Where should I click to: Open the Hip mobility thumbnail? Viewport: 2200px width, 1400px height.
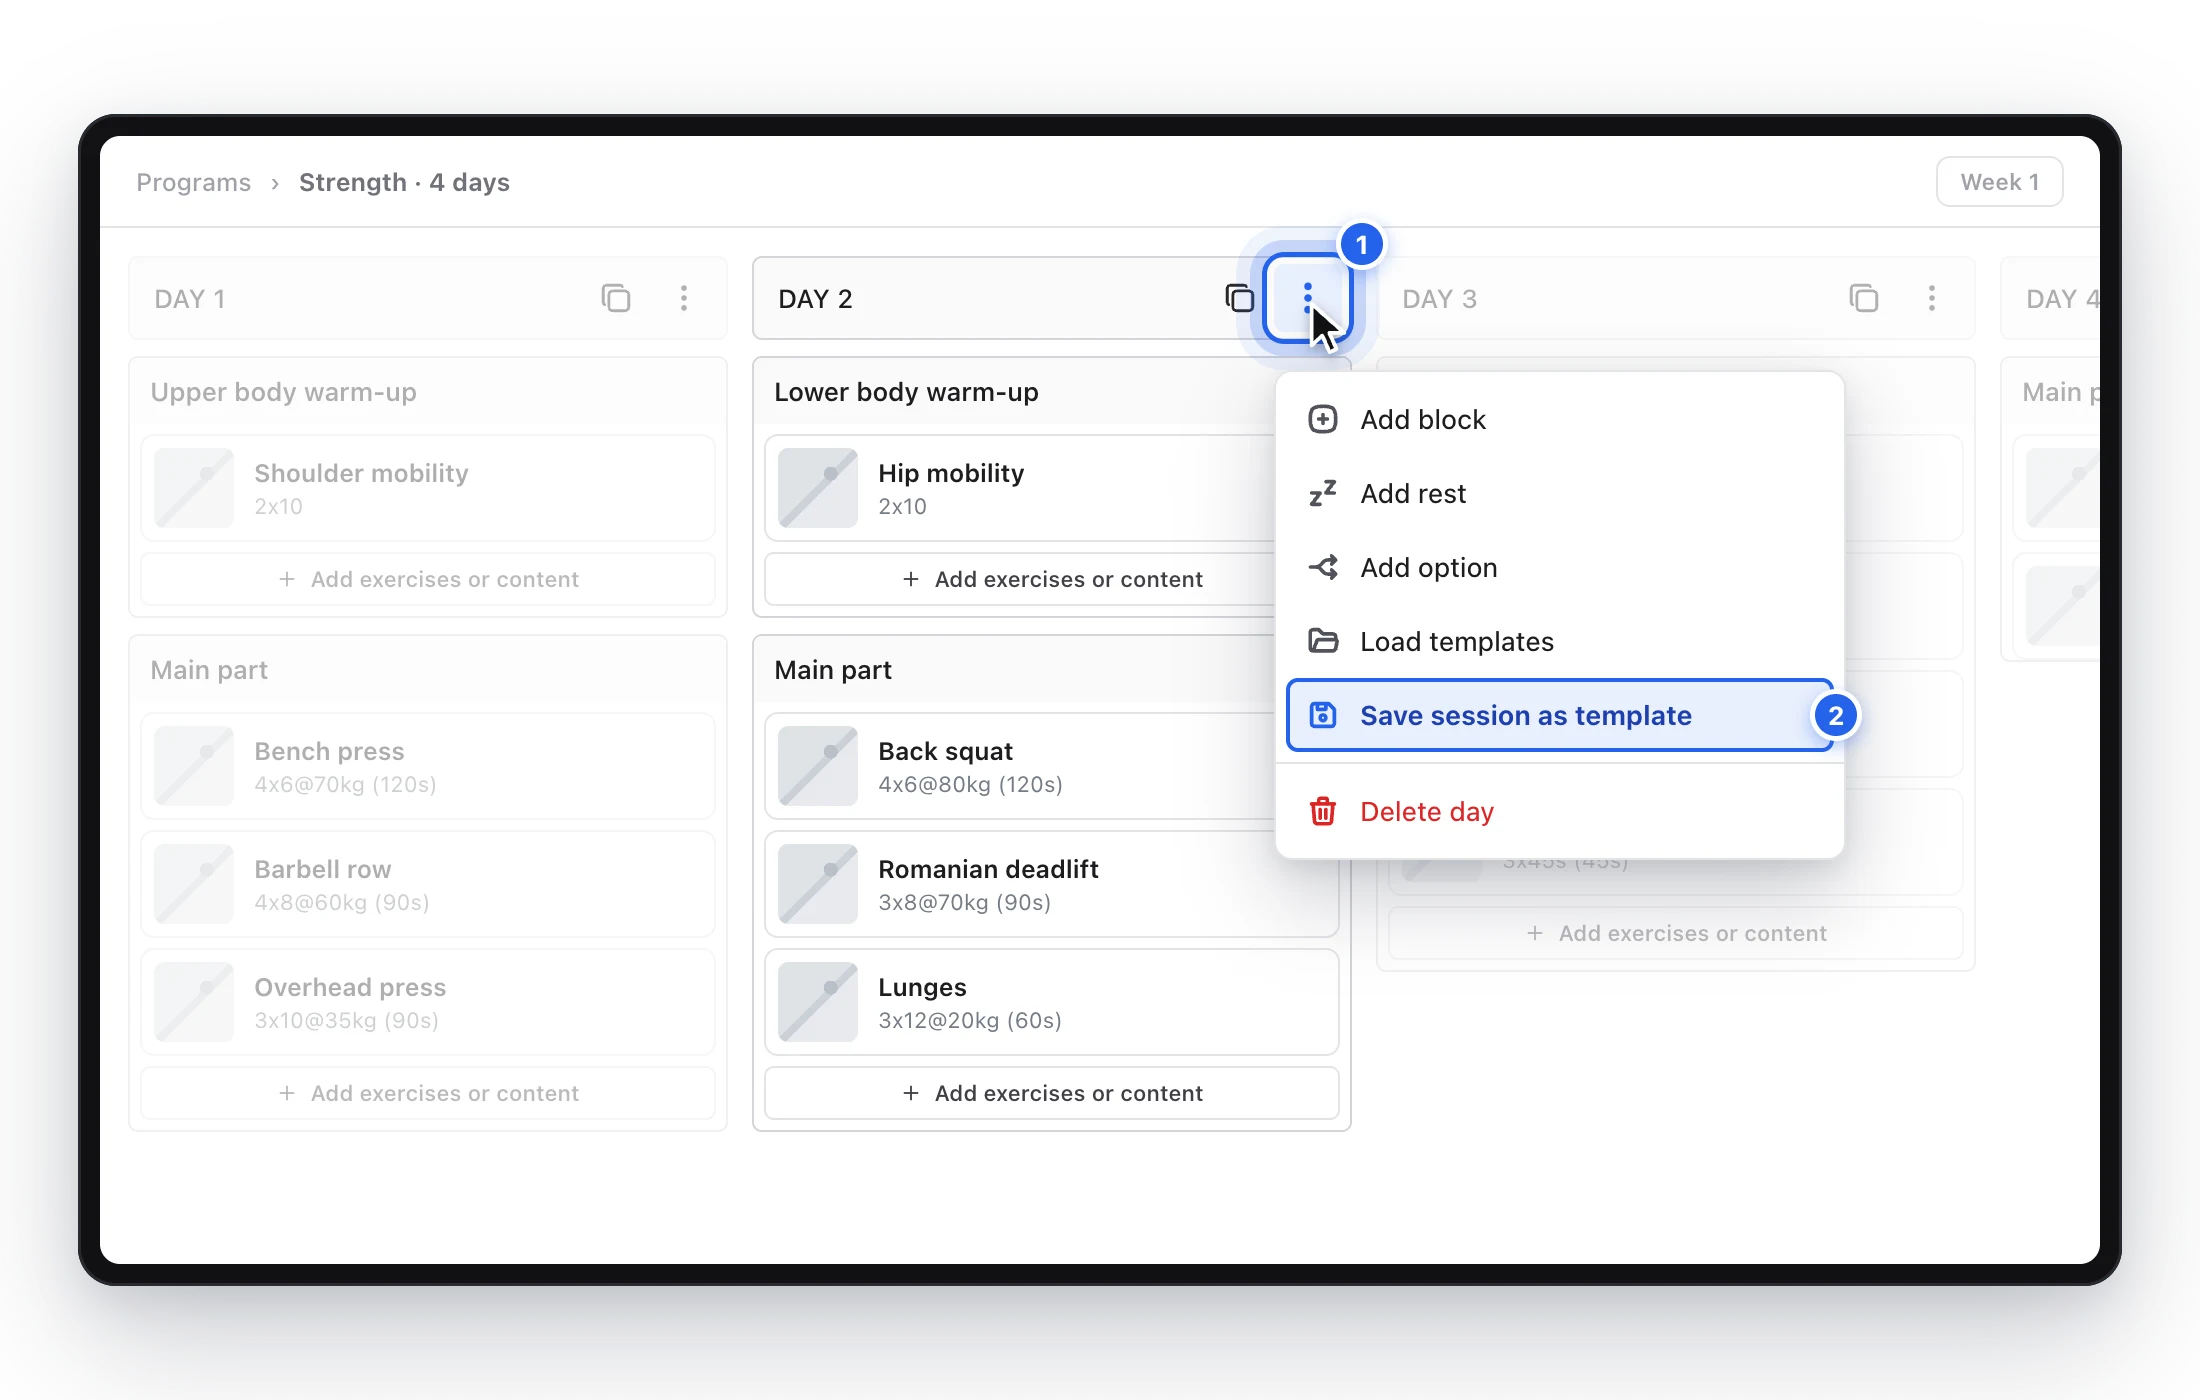[x=818, y=488]
